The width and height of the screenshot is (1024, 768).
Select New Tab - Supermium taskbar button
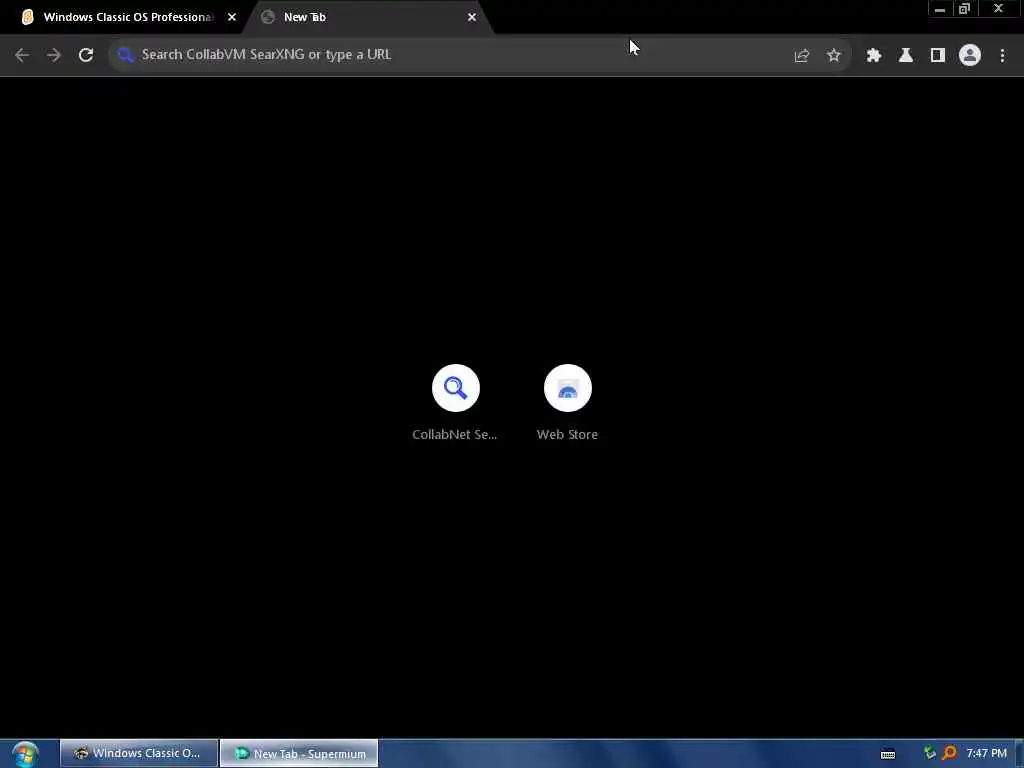point(299,754)
